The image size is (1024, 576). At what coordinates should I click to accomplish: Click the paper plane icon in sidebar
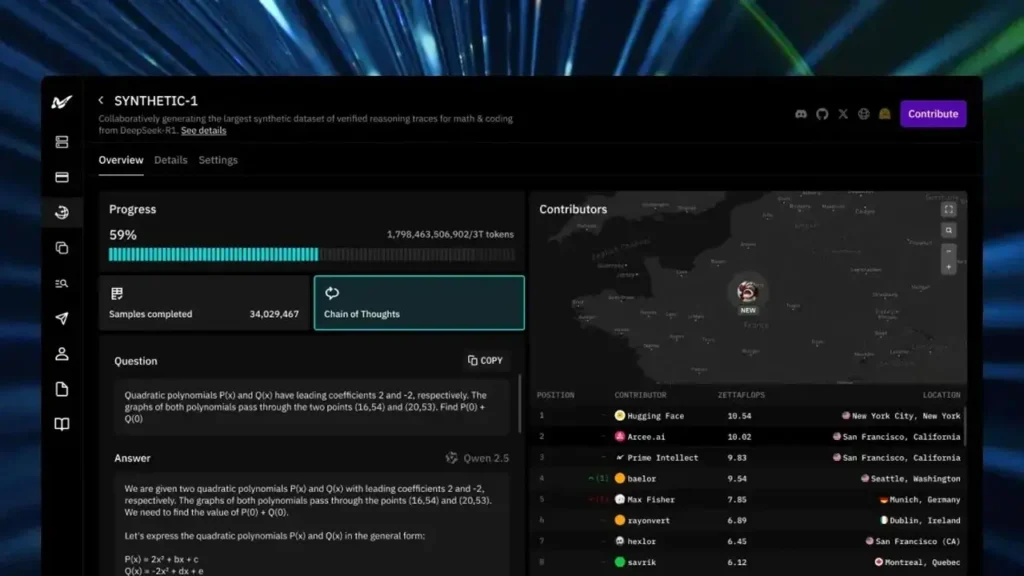coord(61,318)
